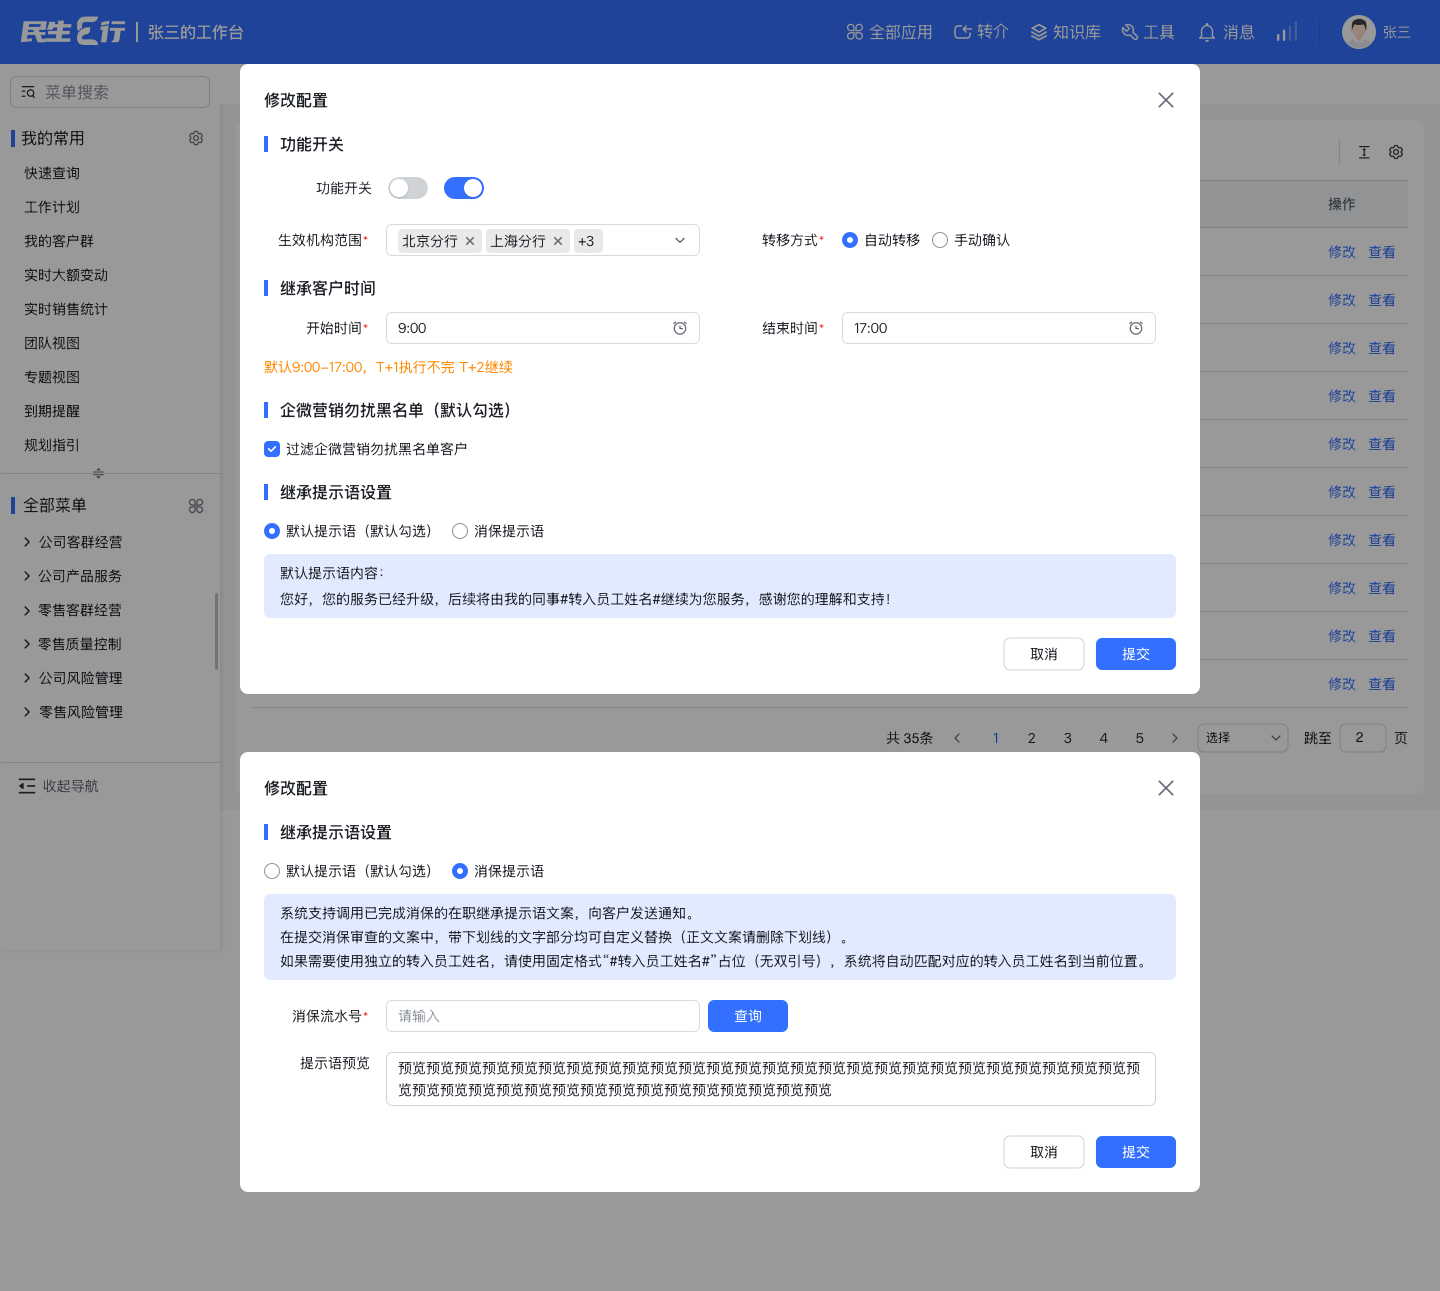Click the signal bars icon in header

tap(1287, 32)
